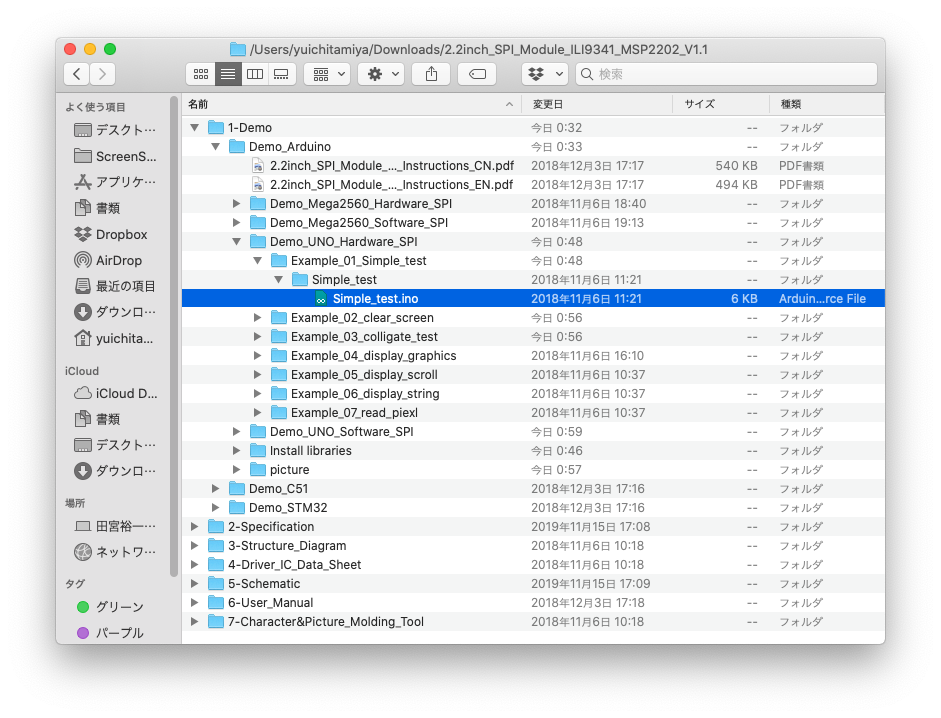Select the Install libraries folder icon

(x=257, y=451)
